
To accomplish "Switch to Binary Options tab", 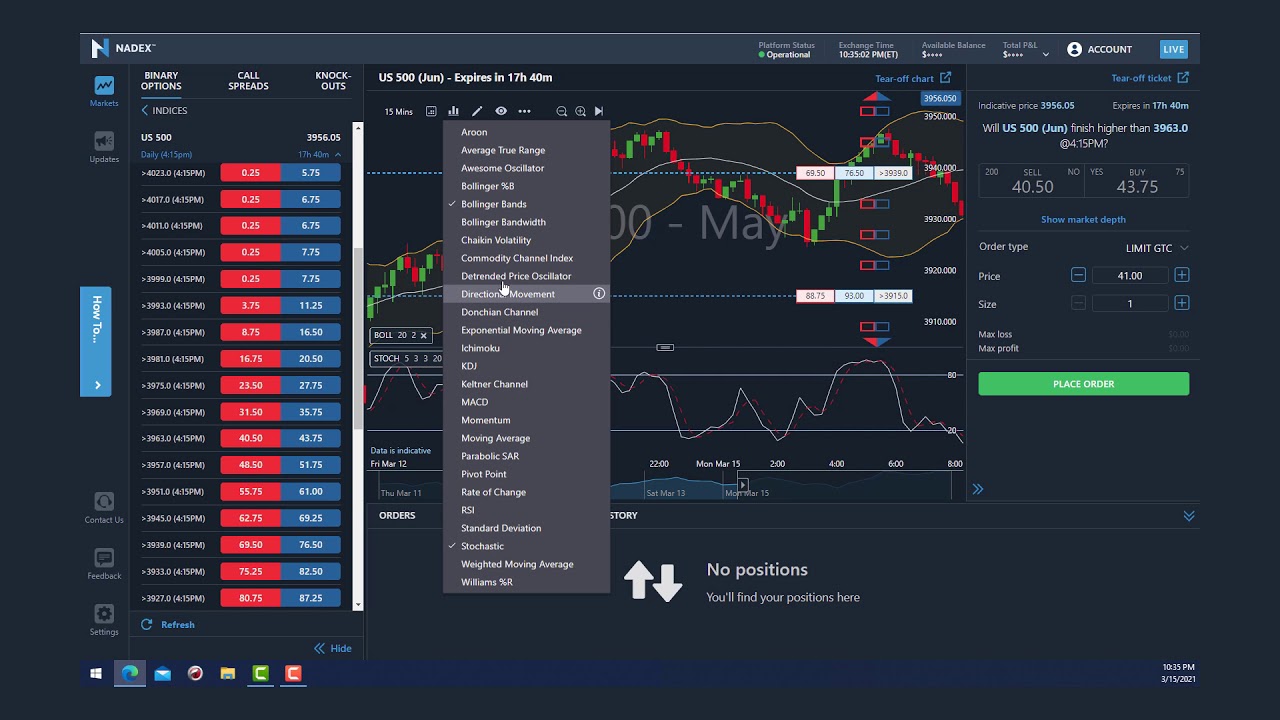I will click(x=161, y=81).
